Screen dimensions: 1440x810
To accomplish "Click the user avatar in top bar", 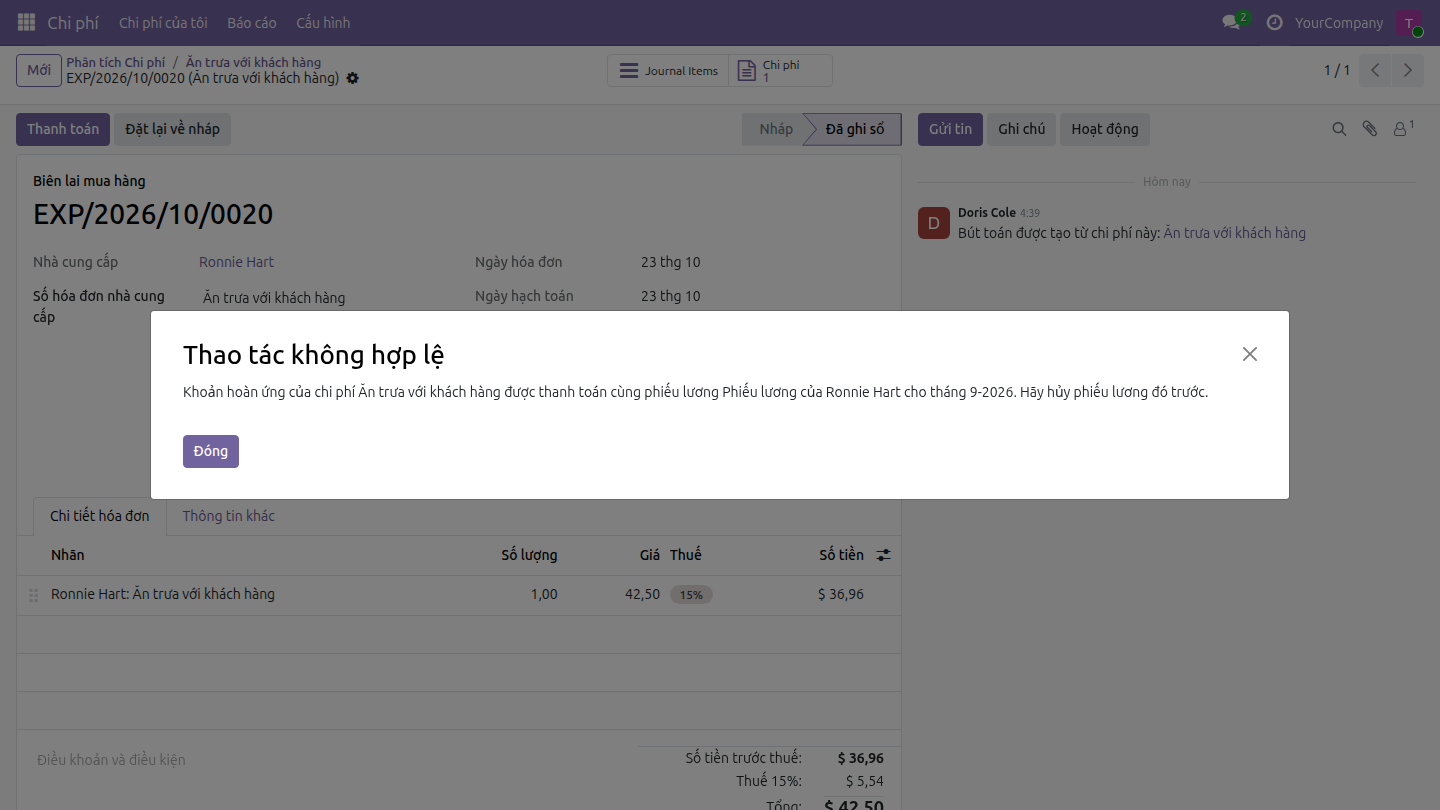I will pos(1409,22).
